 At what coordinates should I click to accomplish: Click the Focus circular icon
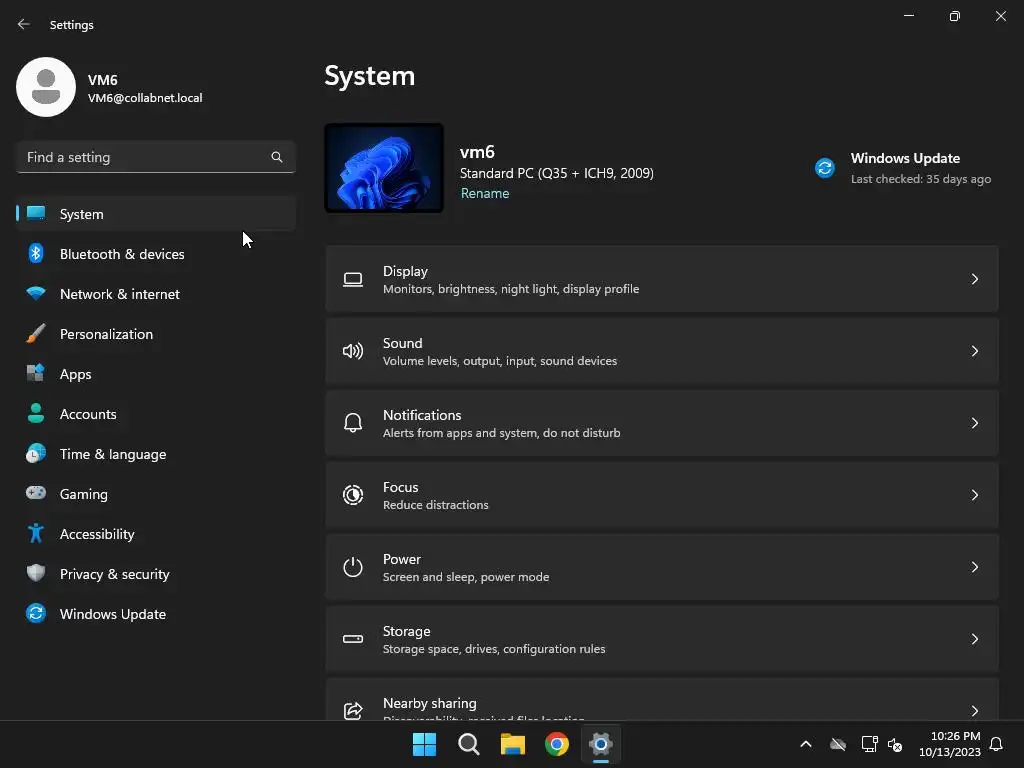click(x=353, y=495)
